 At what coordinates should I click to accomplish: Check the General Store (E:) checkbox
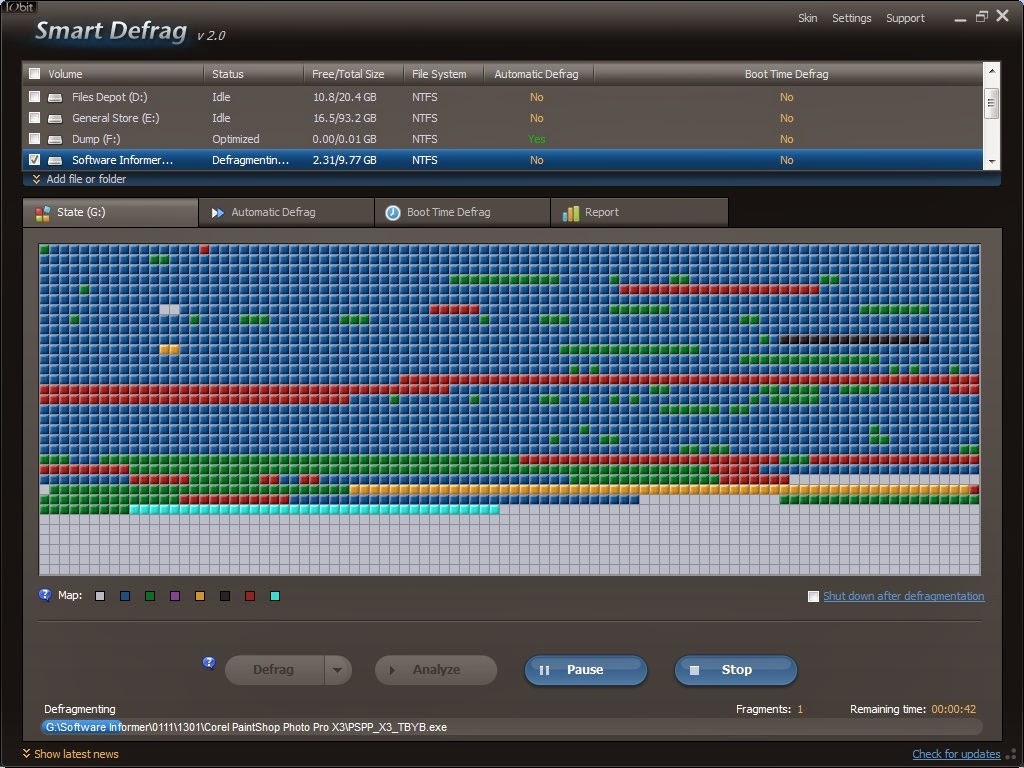(x=35, y=118)
